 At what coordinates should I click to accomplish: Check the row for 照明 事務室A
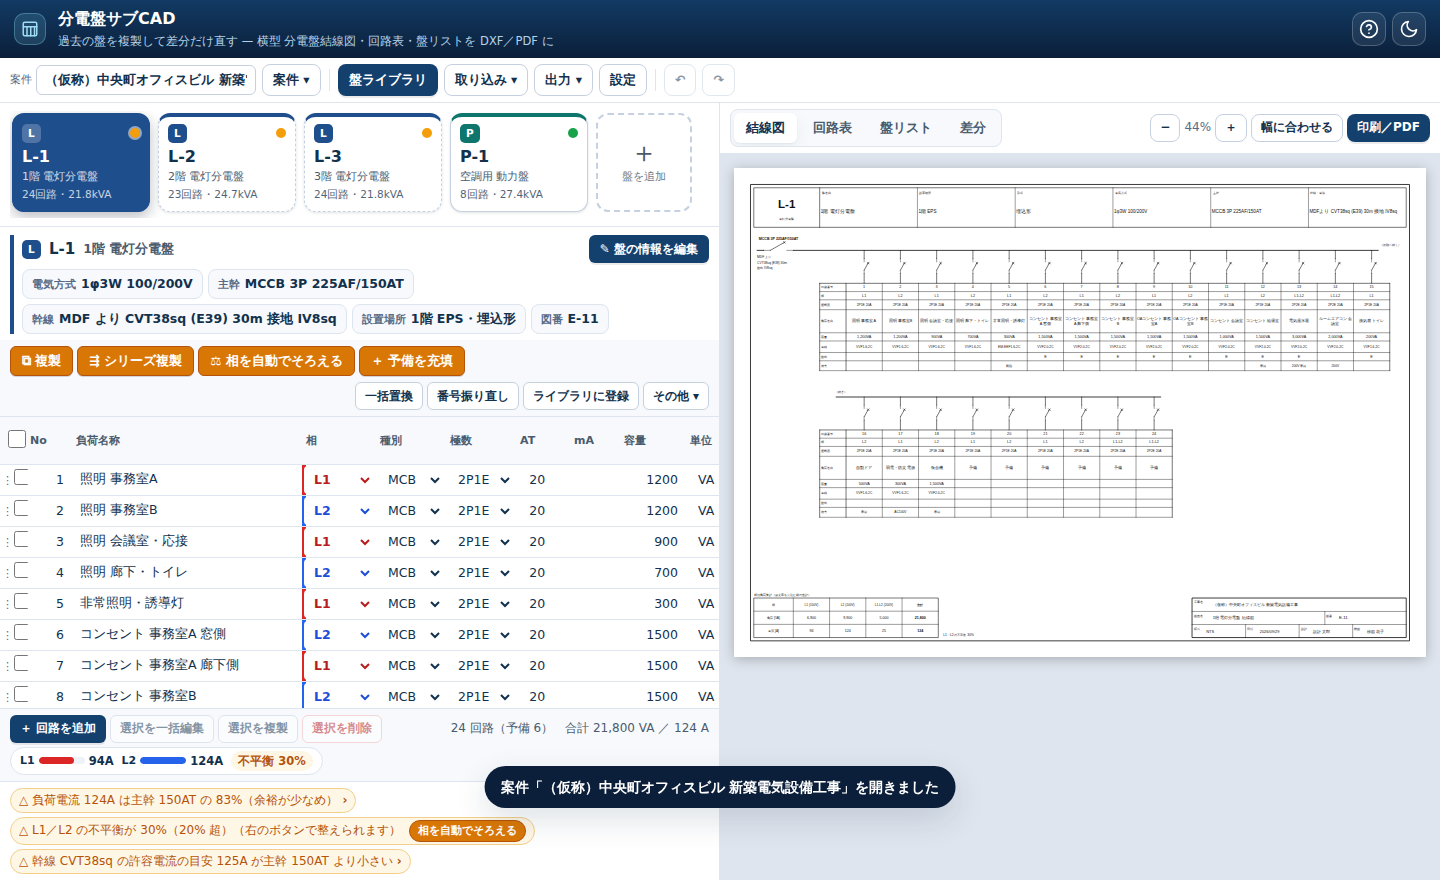[21, 477]
